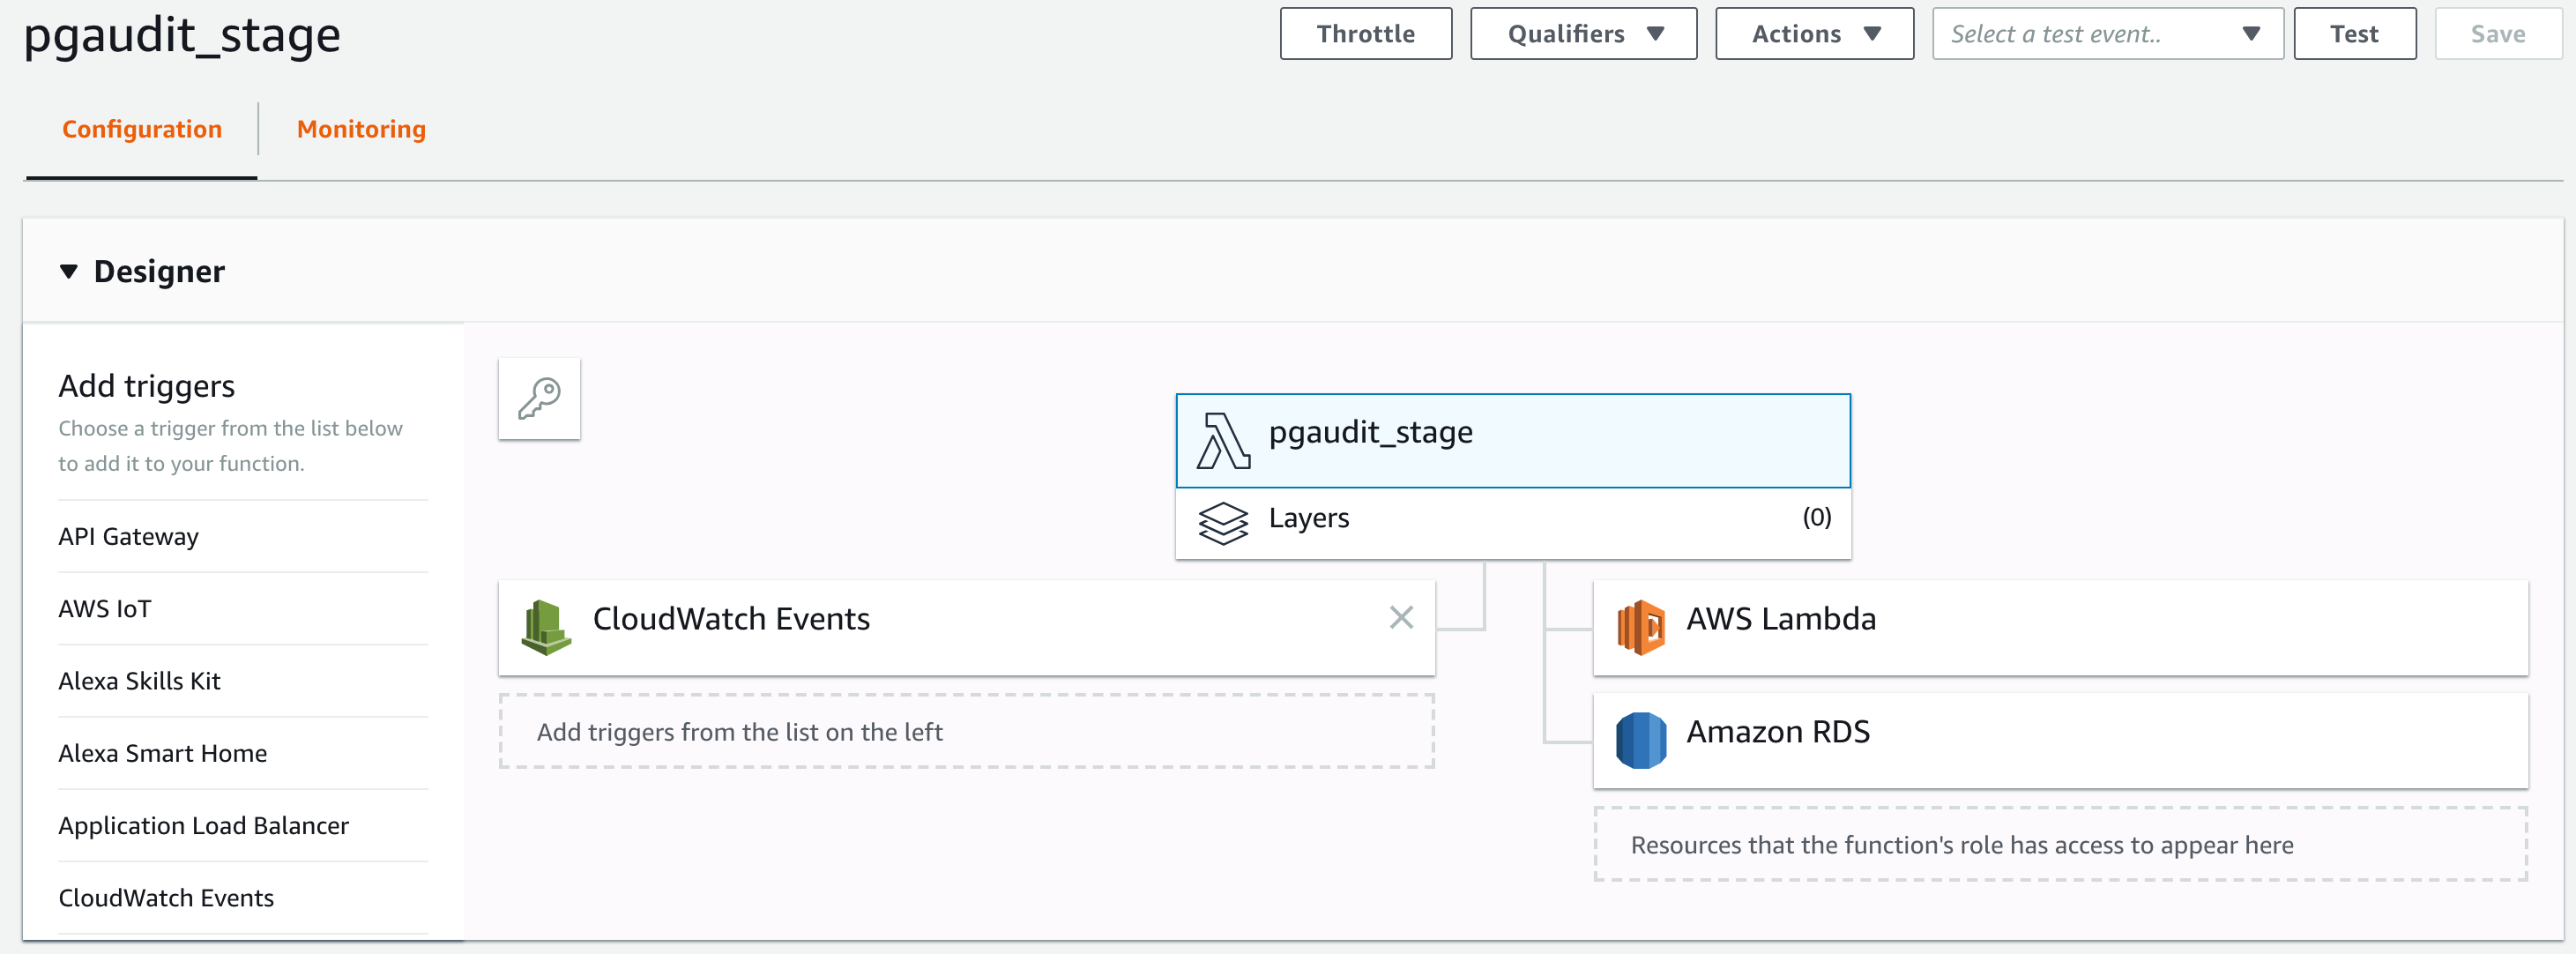Remove the CloudWatch Events trigger

pyautogui.click(x=1401, y=618)
